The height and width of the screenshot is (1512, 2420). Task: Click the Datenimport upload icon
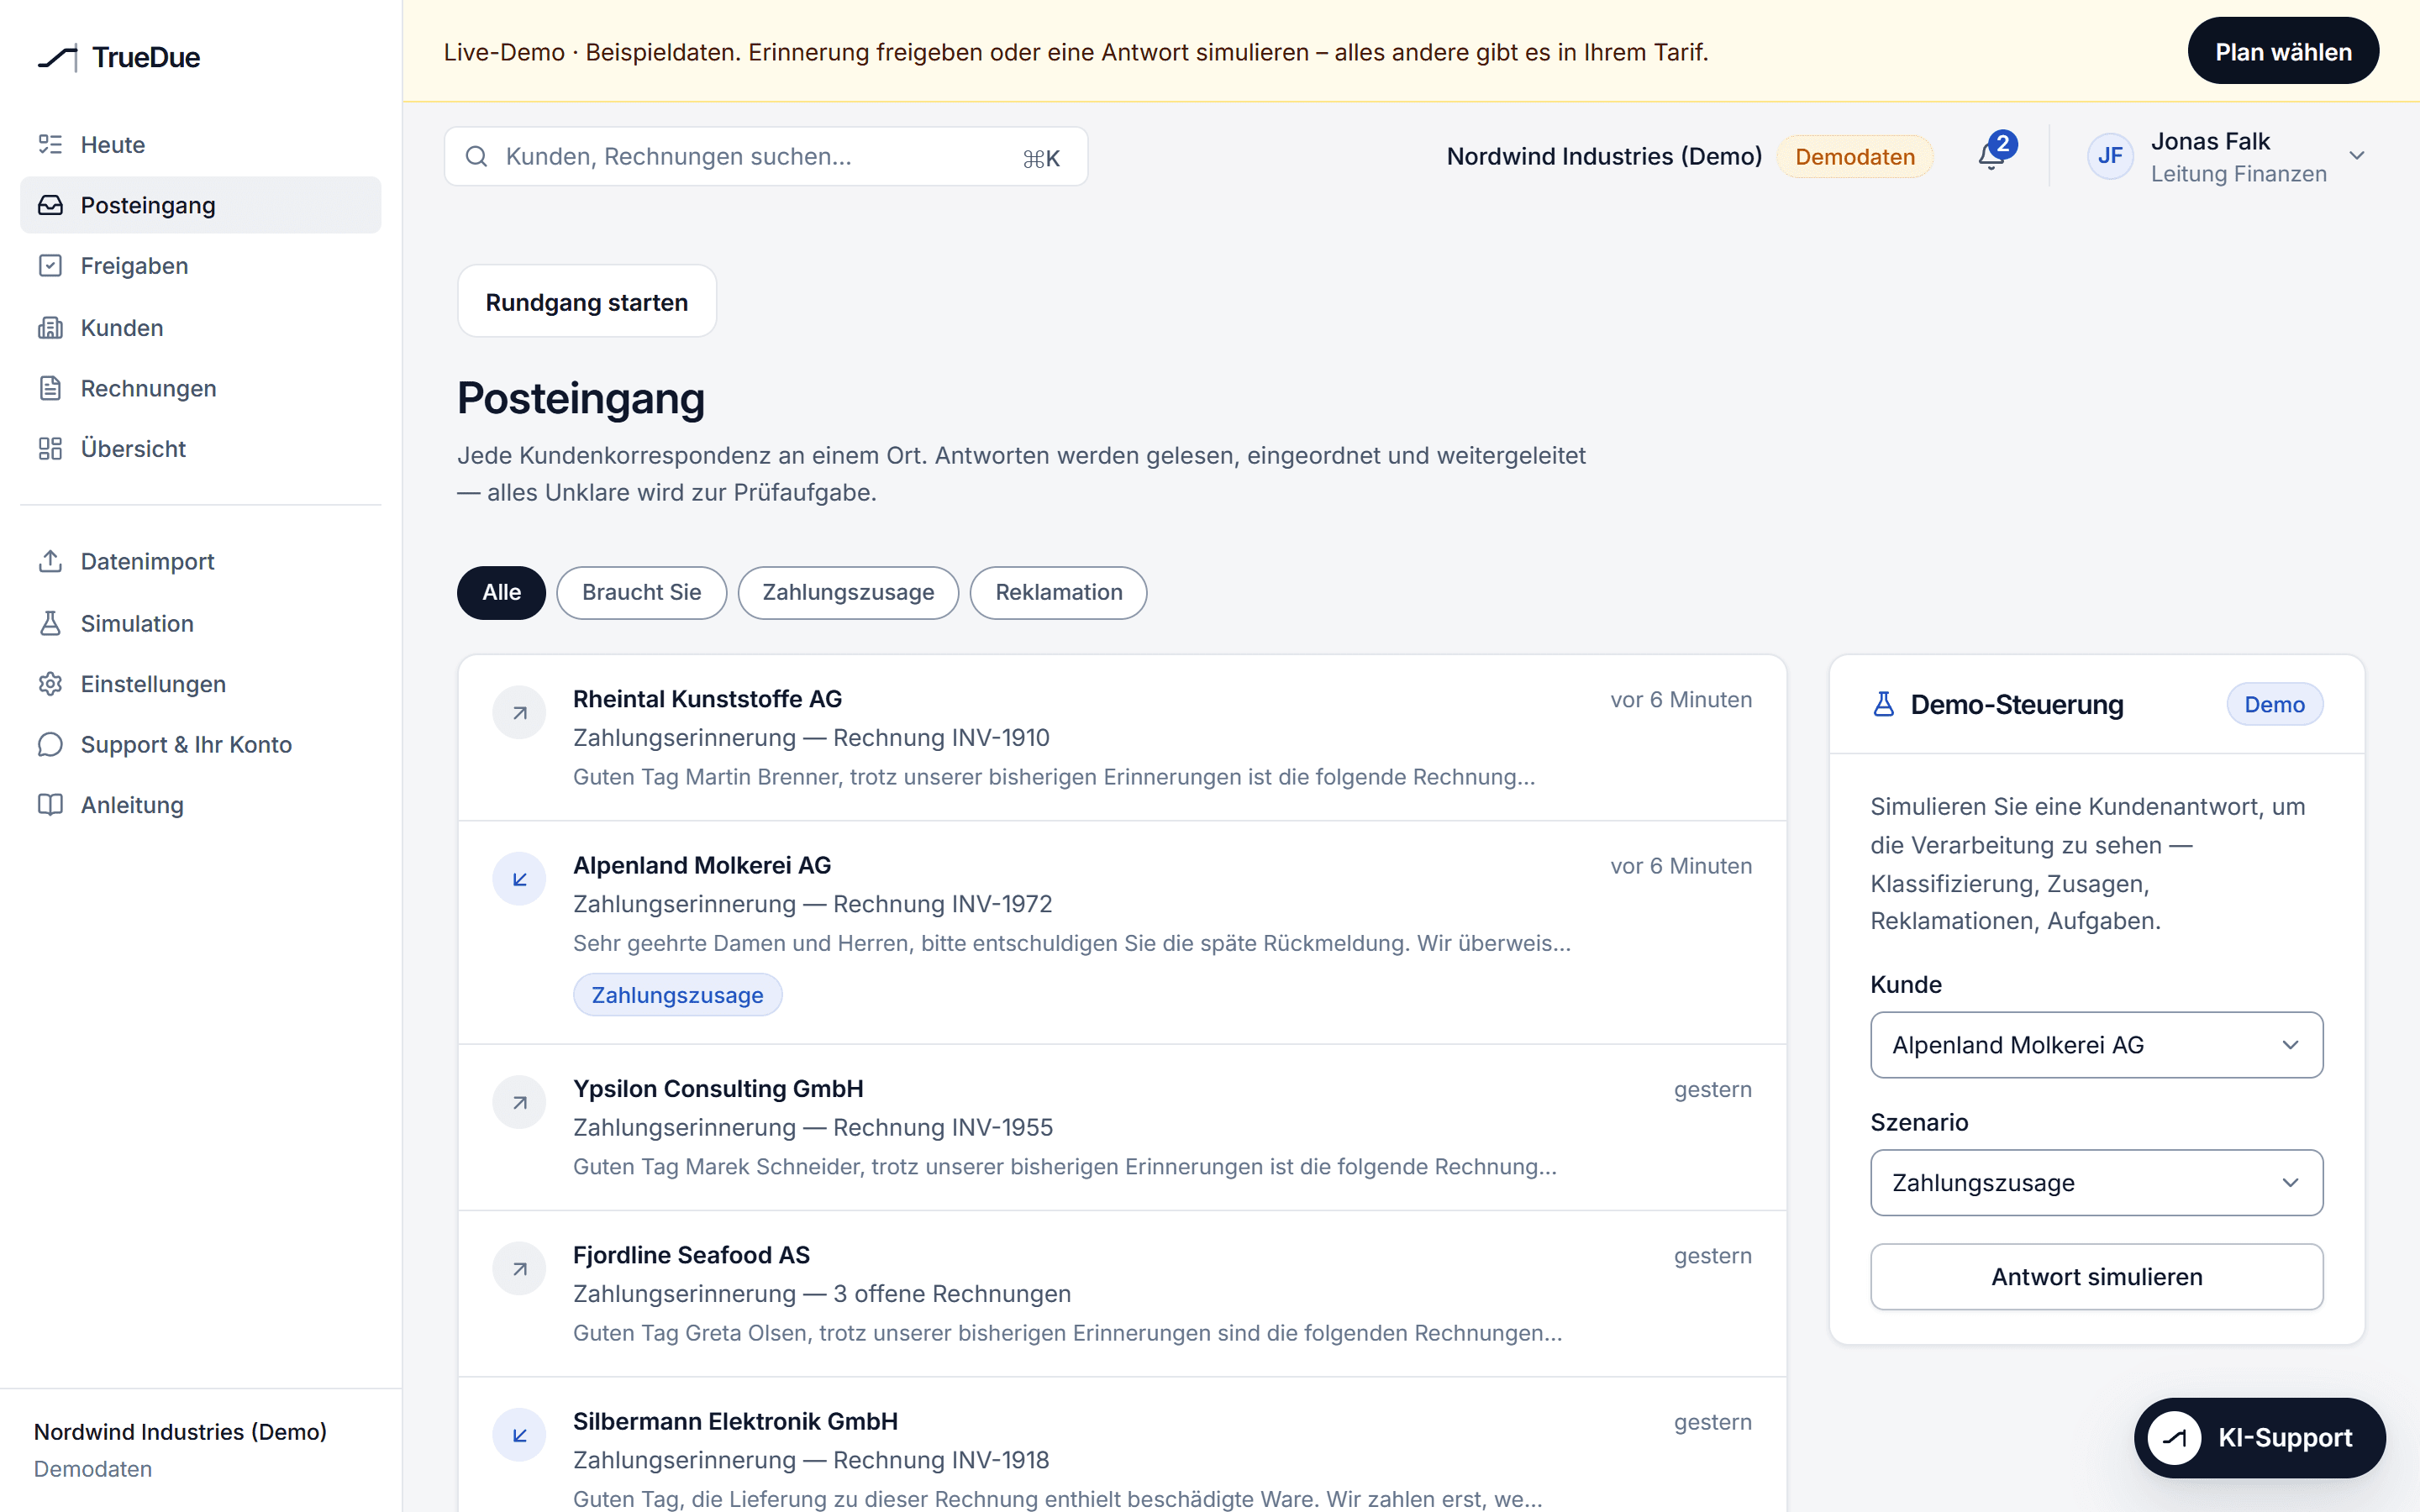(x=50, y=561)
